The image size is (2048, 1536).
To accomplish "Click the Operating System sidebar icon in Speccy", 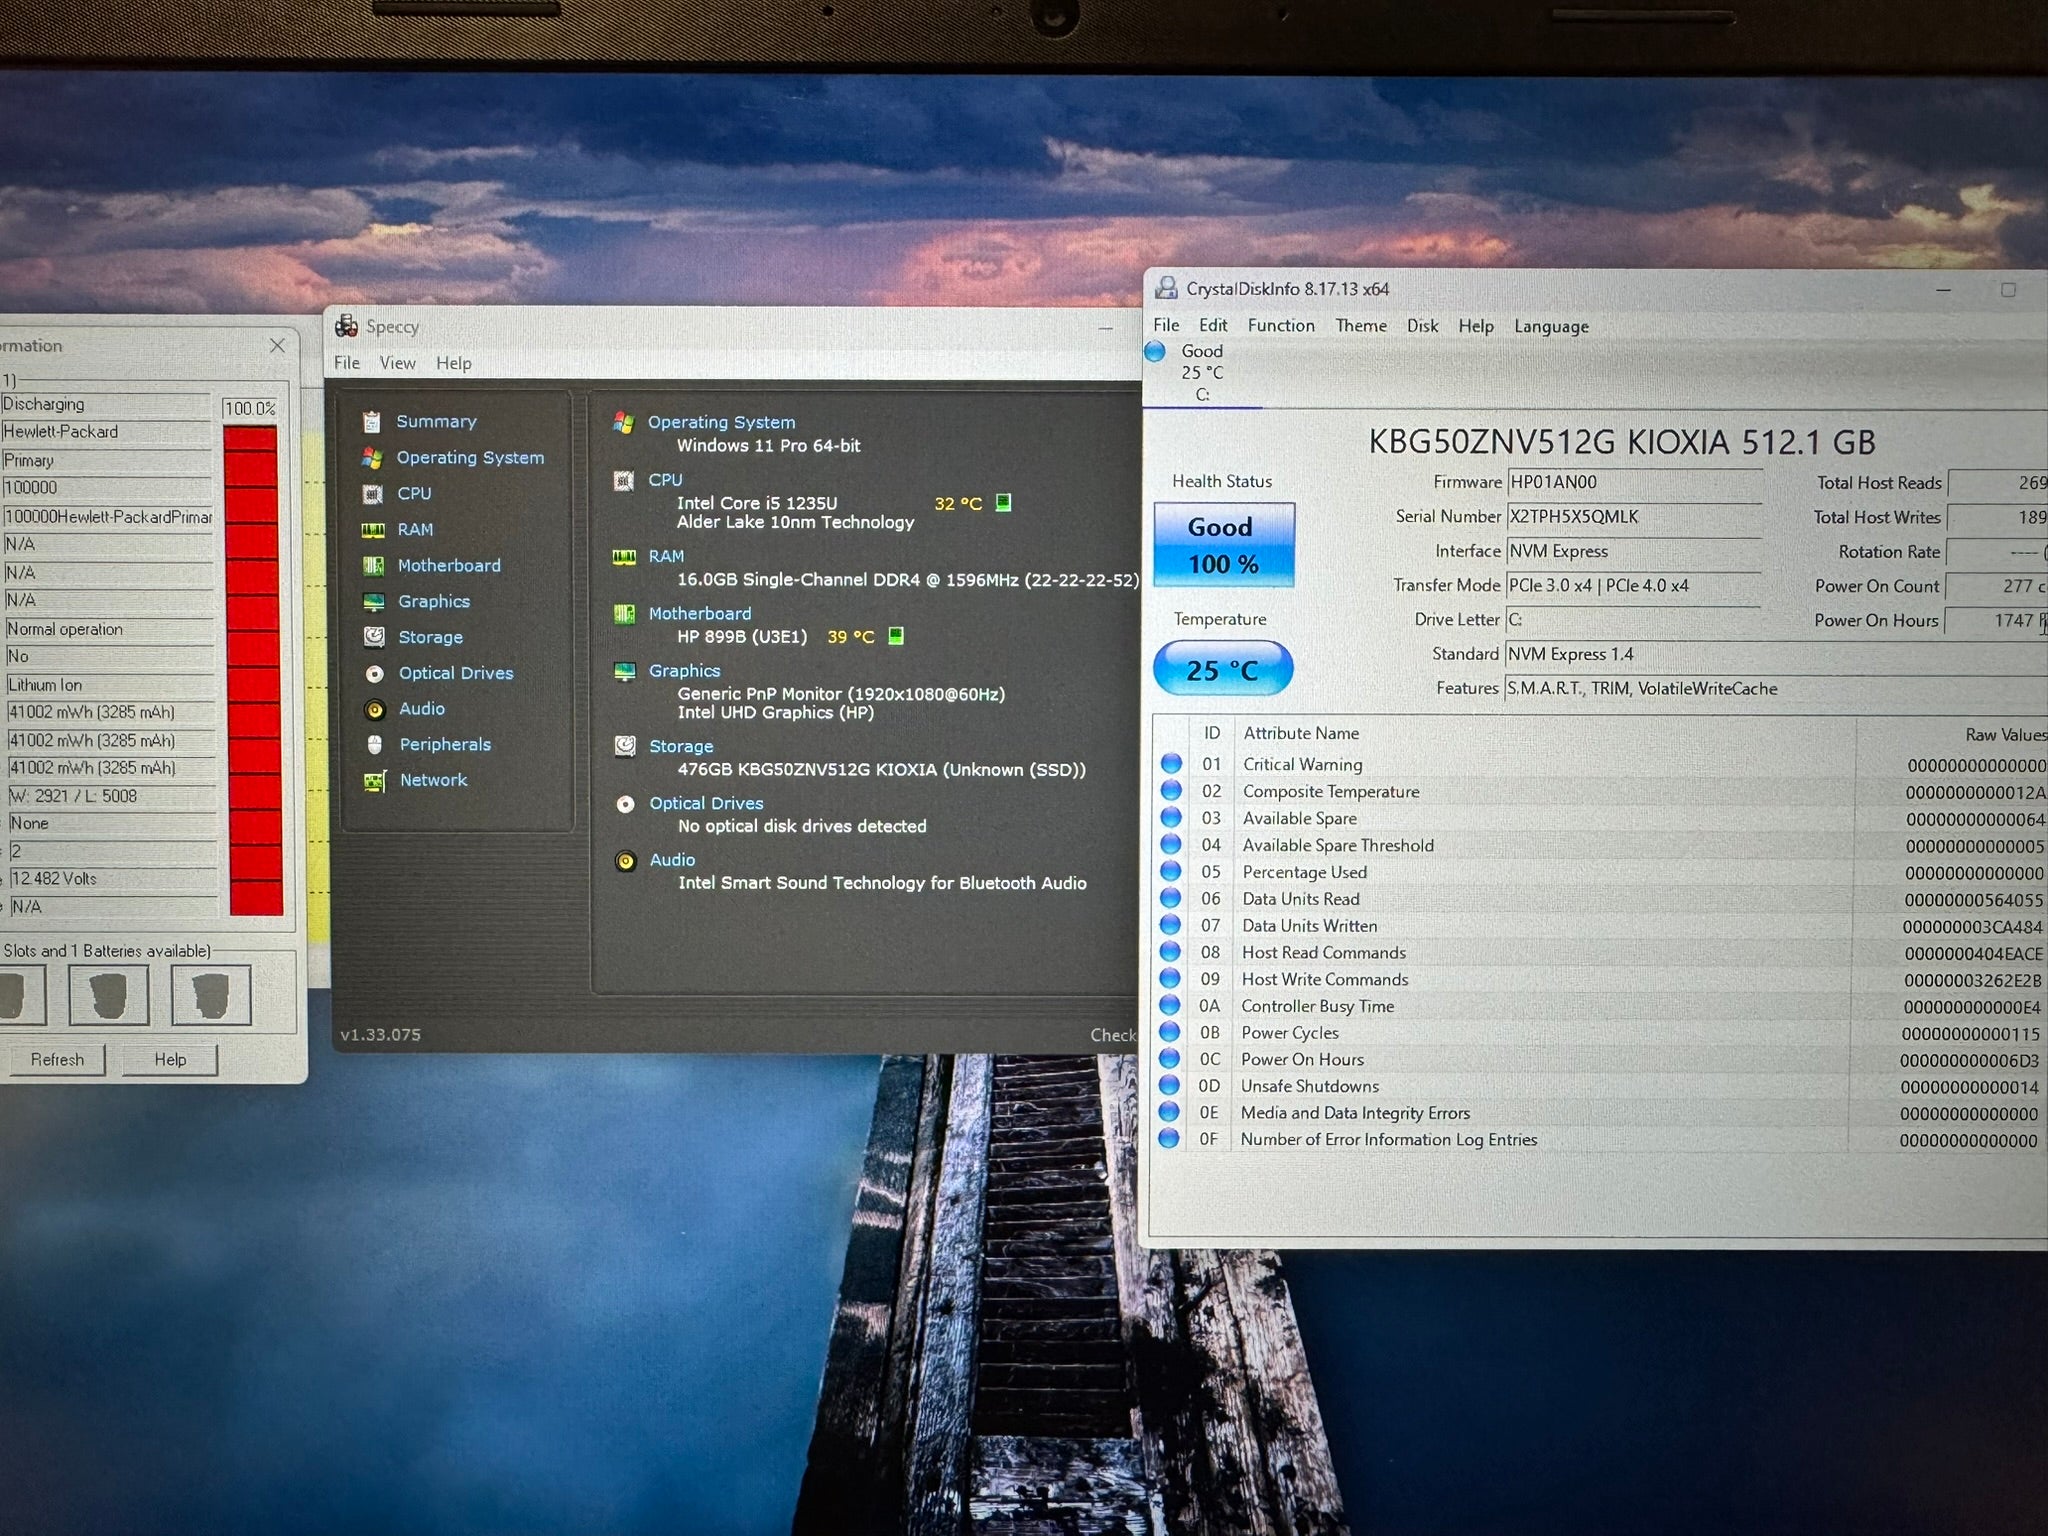I will pos(372,458).
